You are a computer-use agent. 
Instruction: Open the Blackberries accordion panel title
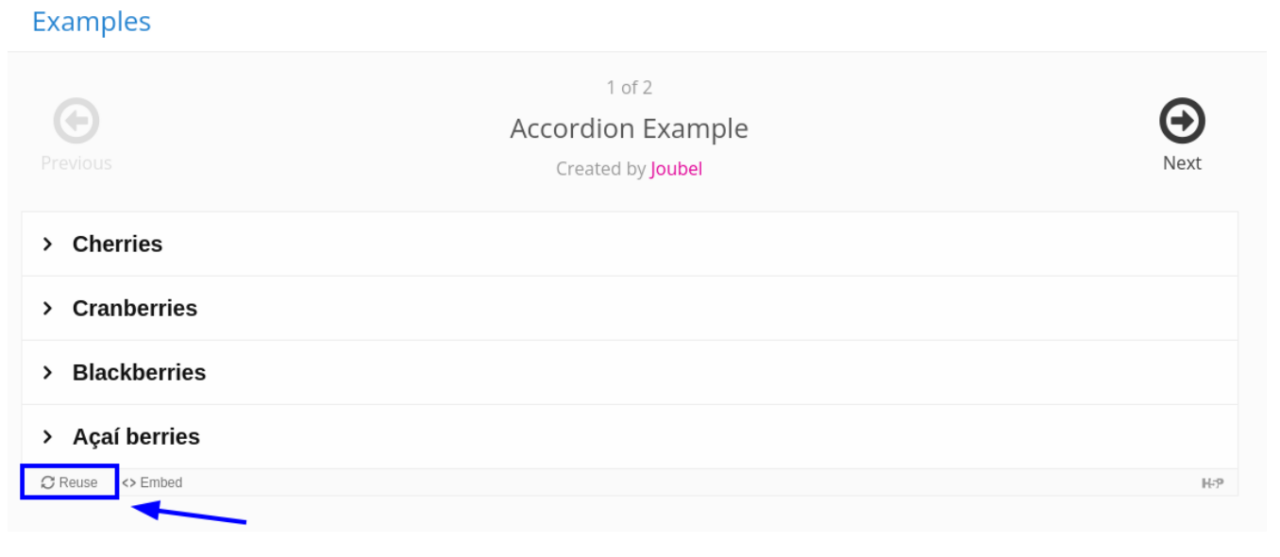[x=139, y=372]
